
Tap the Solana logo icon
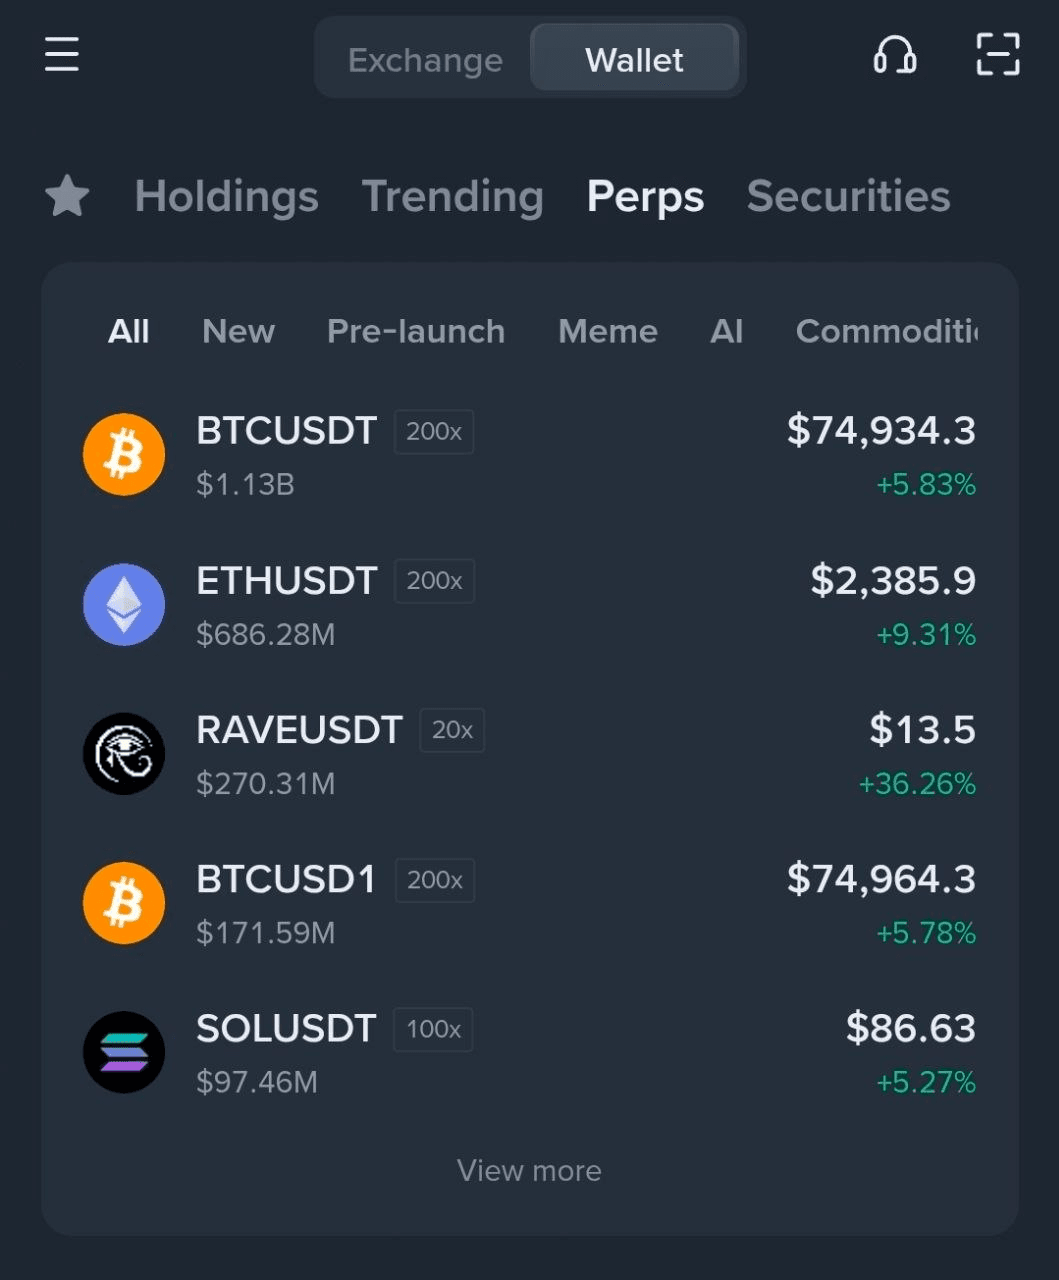pos(124,1052)
